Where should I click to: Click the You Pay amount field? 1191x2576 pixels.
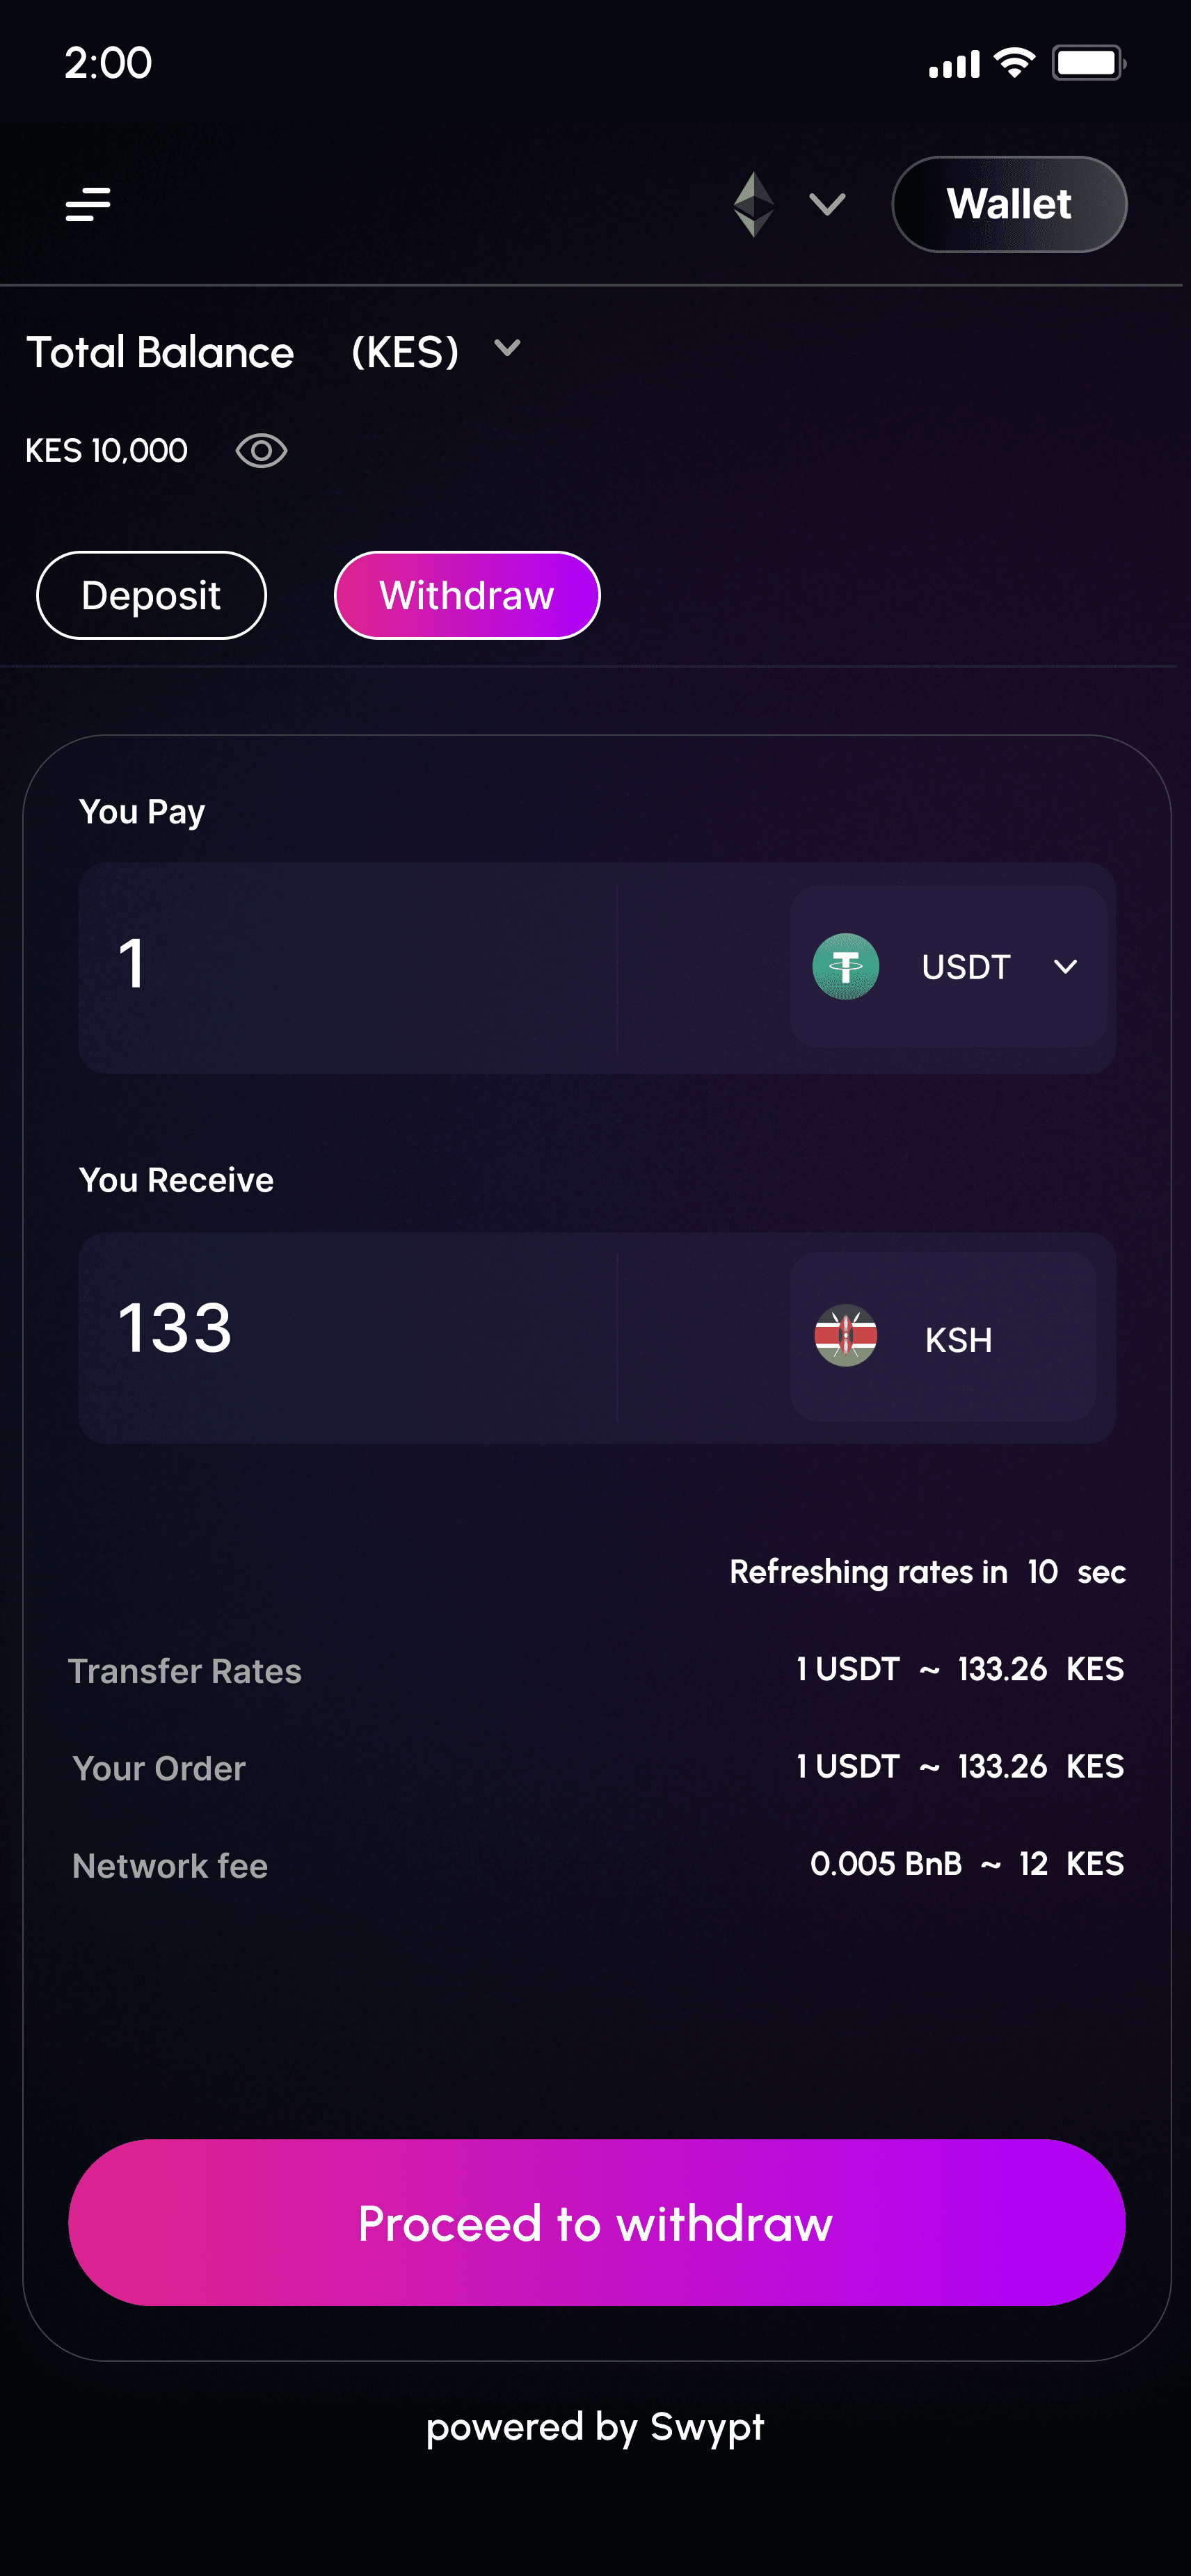pyautogui.click(x=348, y=967)
